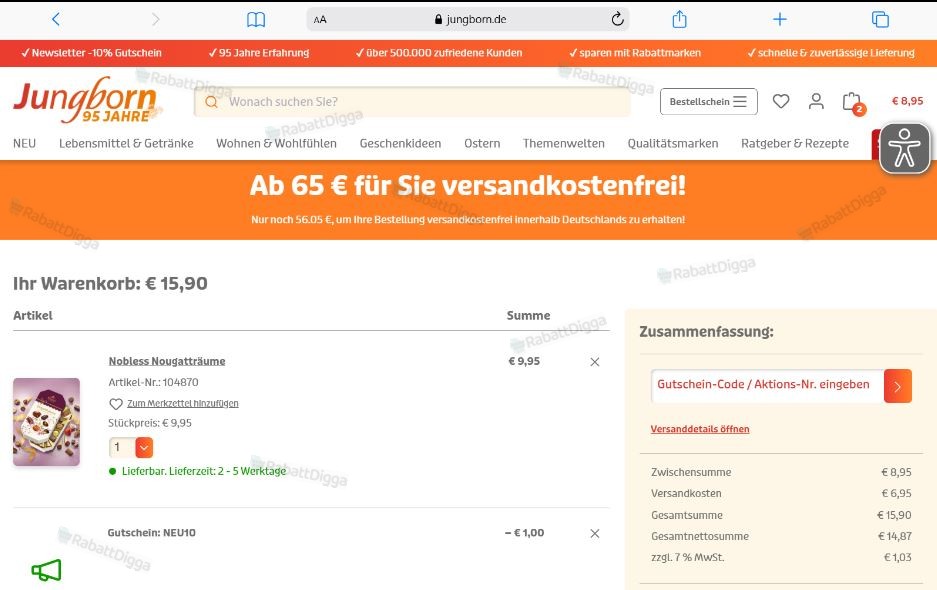The image size is (937, 590).
Task: Click the Nobless Nougatträume product thumbnail
Action: point(47,421)
